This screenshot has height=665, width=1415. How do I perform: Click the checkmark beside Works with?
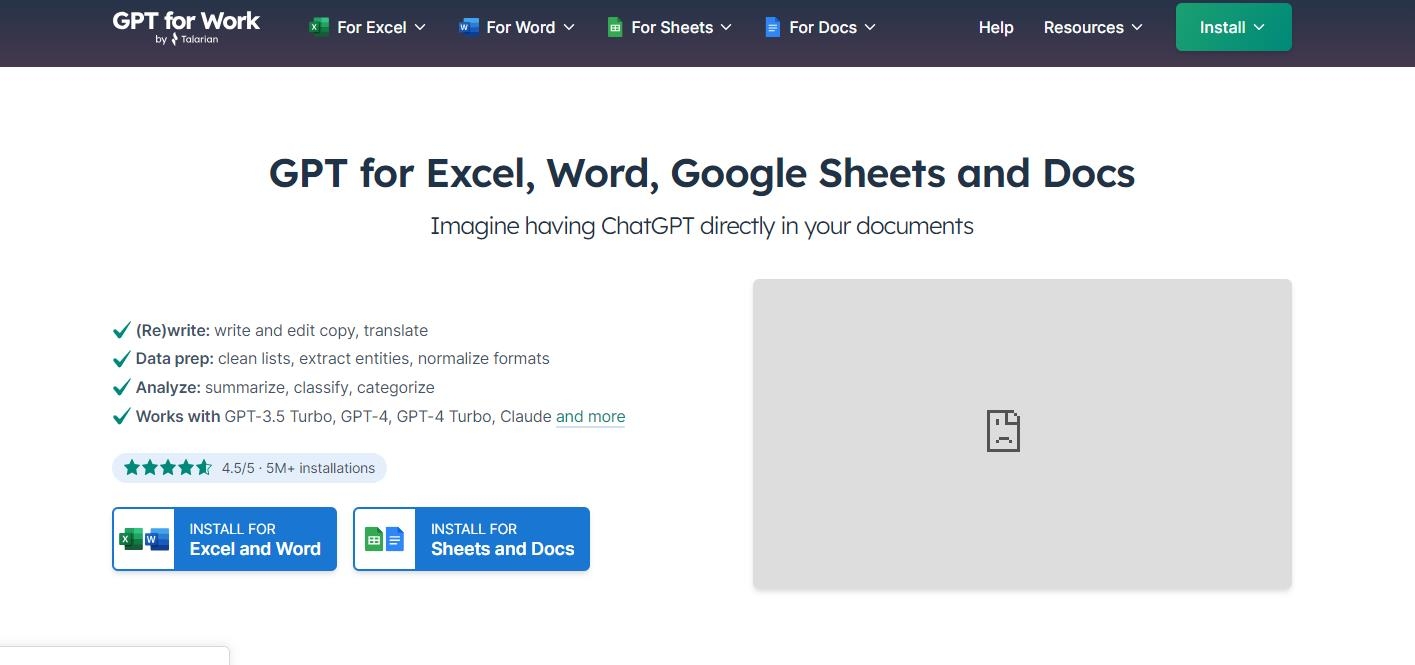point(122,416)
